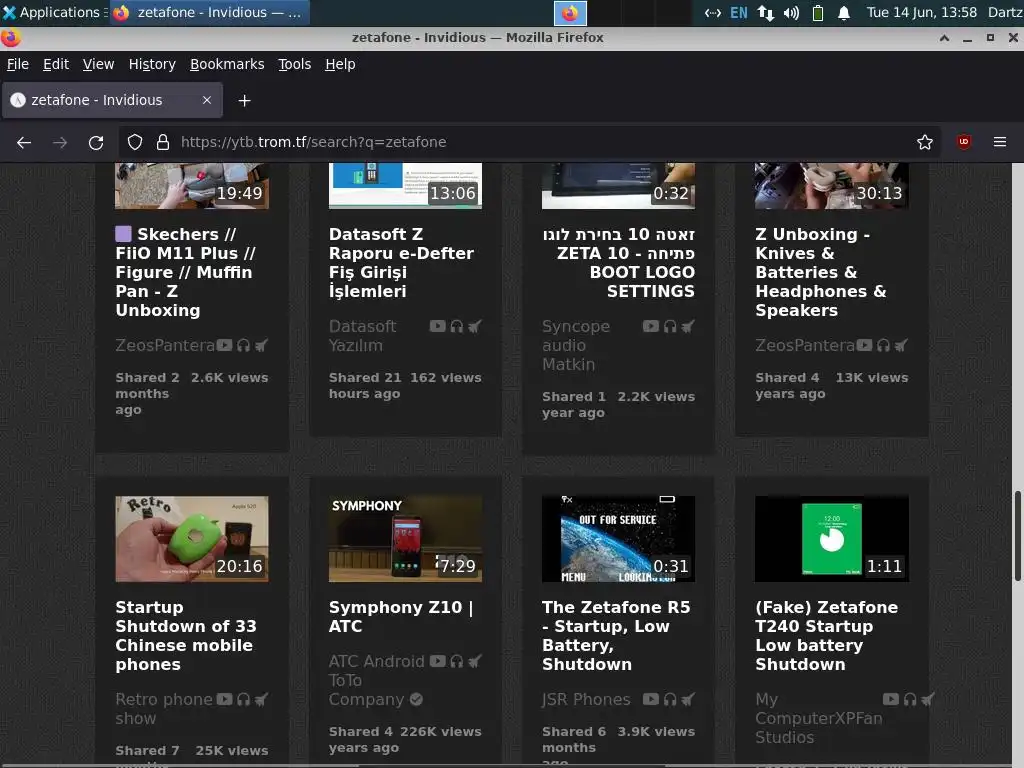Image resolution: width=1024 pixels, height=768 pixels.
Task: Click headphones icon on Z Unboxing Knives card
Action: pos(884,345)
